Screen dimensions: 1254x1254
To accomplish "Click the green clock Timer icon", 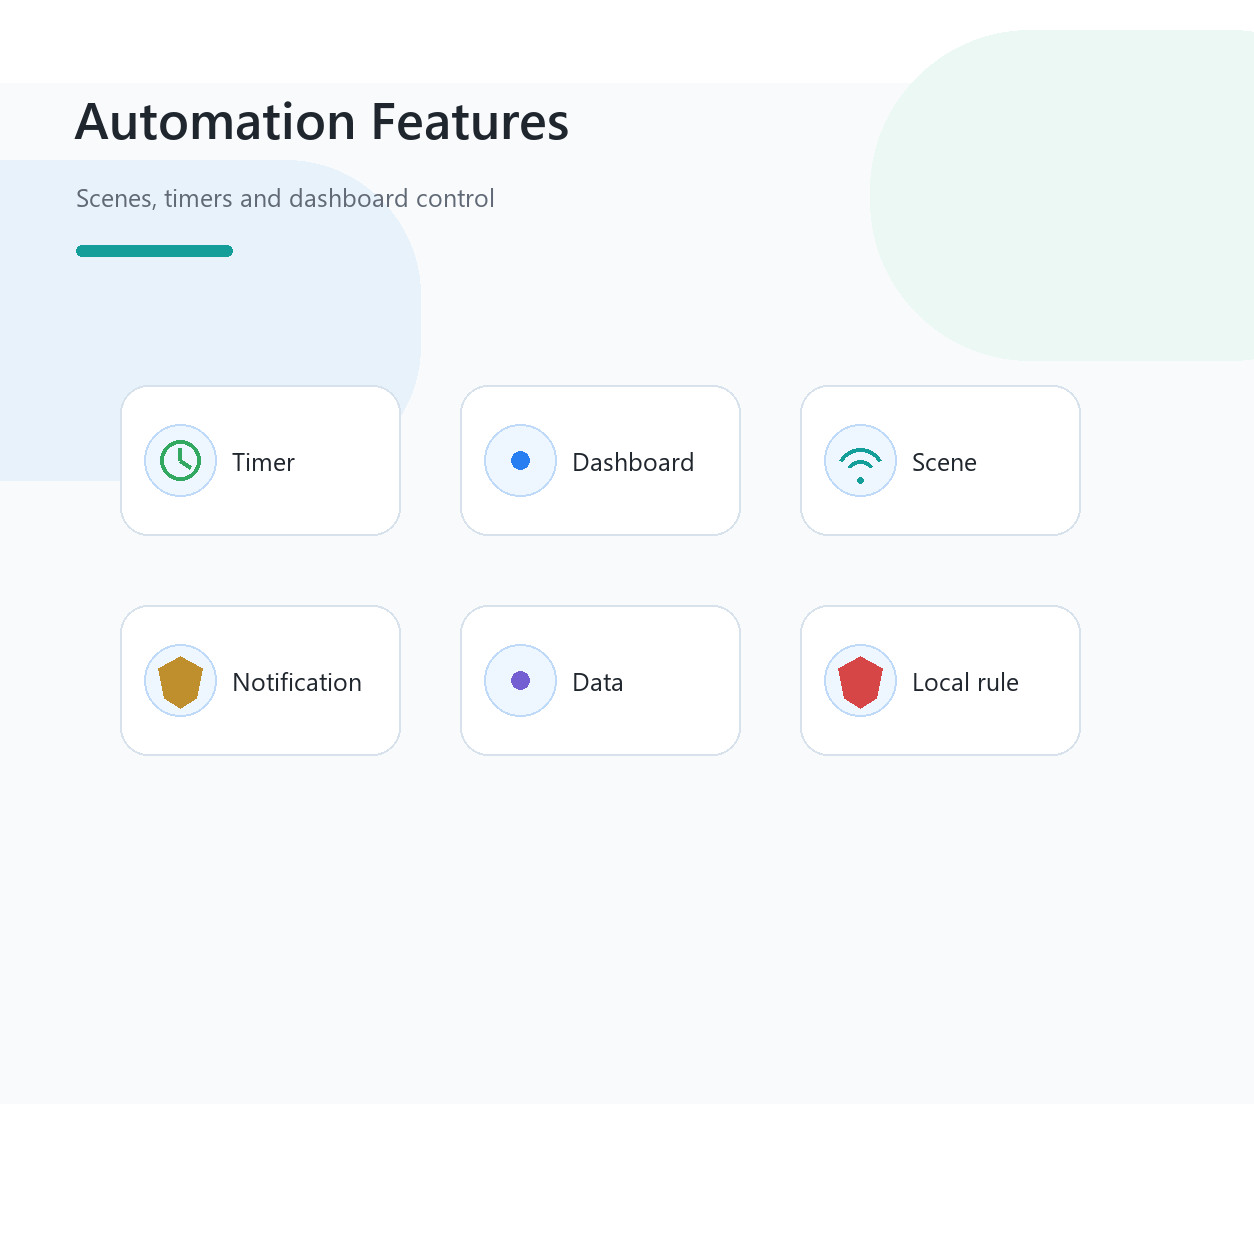I will [180, 461].
